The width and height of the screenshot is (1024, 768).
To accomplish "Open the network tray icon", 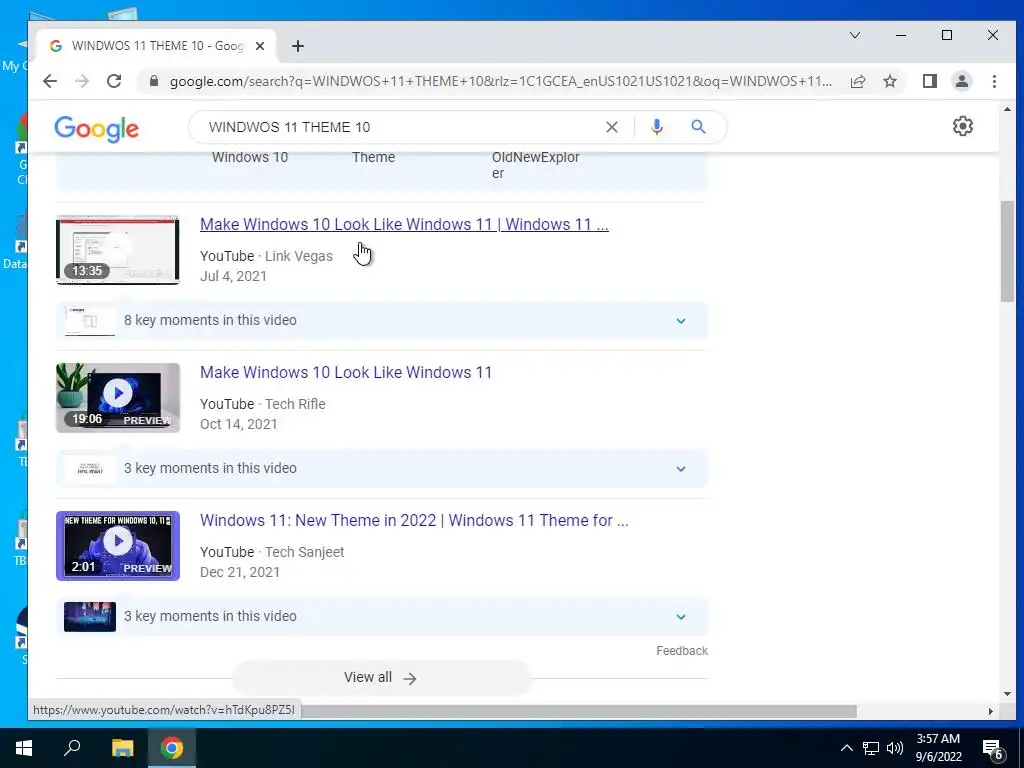I will click(x=871, y=748).
